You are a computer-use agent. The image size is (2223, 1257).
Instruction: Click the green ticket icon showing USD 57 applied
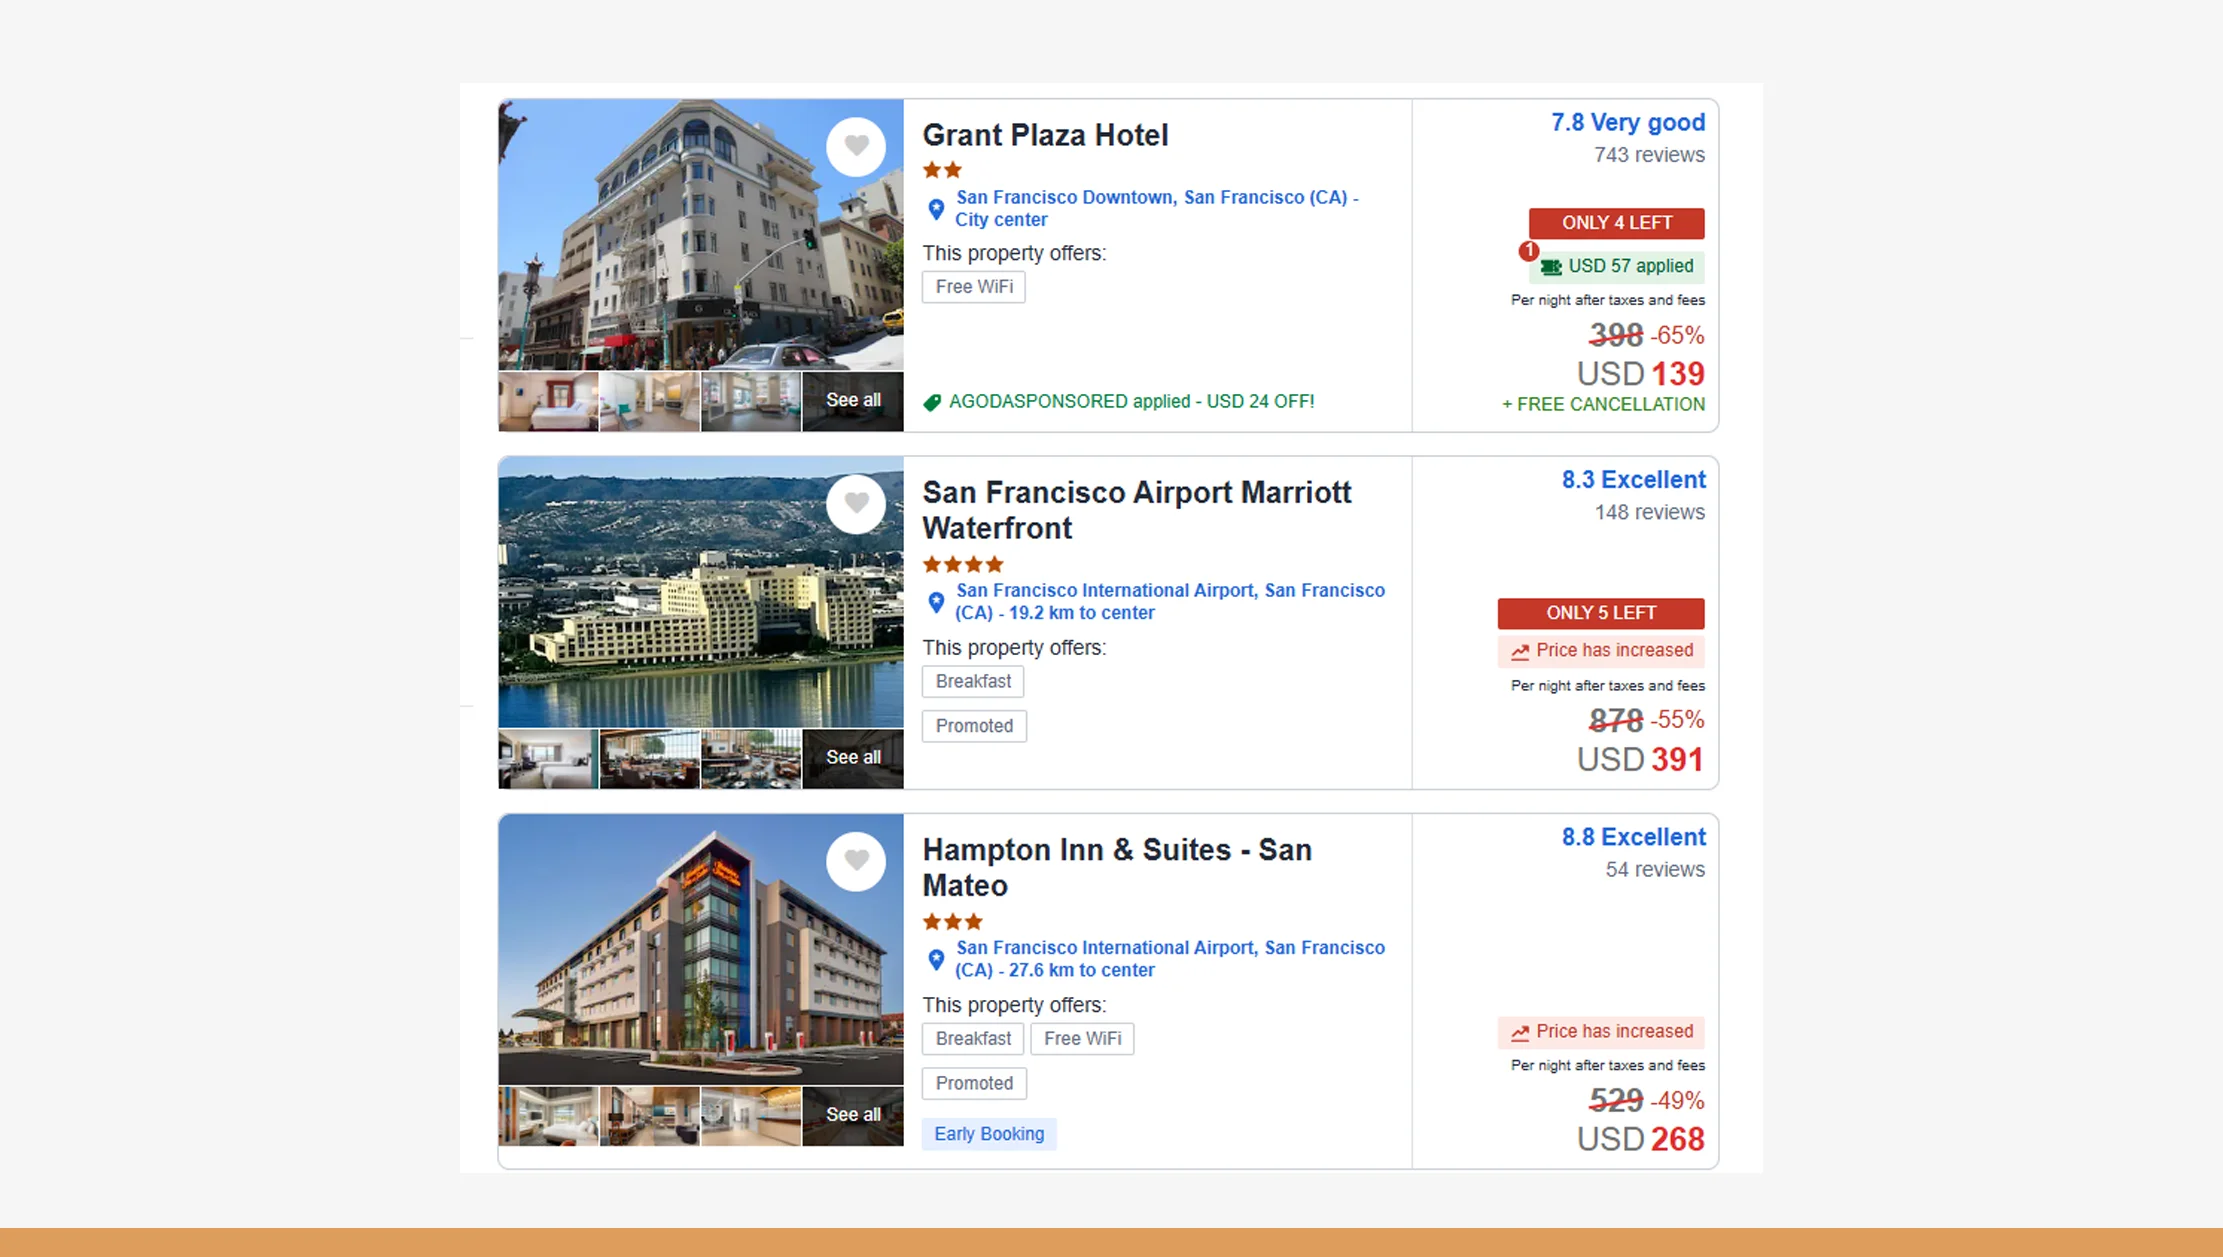tap(1551, 266)
